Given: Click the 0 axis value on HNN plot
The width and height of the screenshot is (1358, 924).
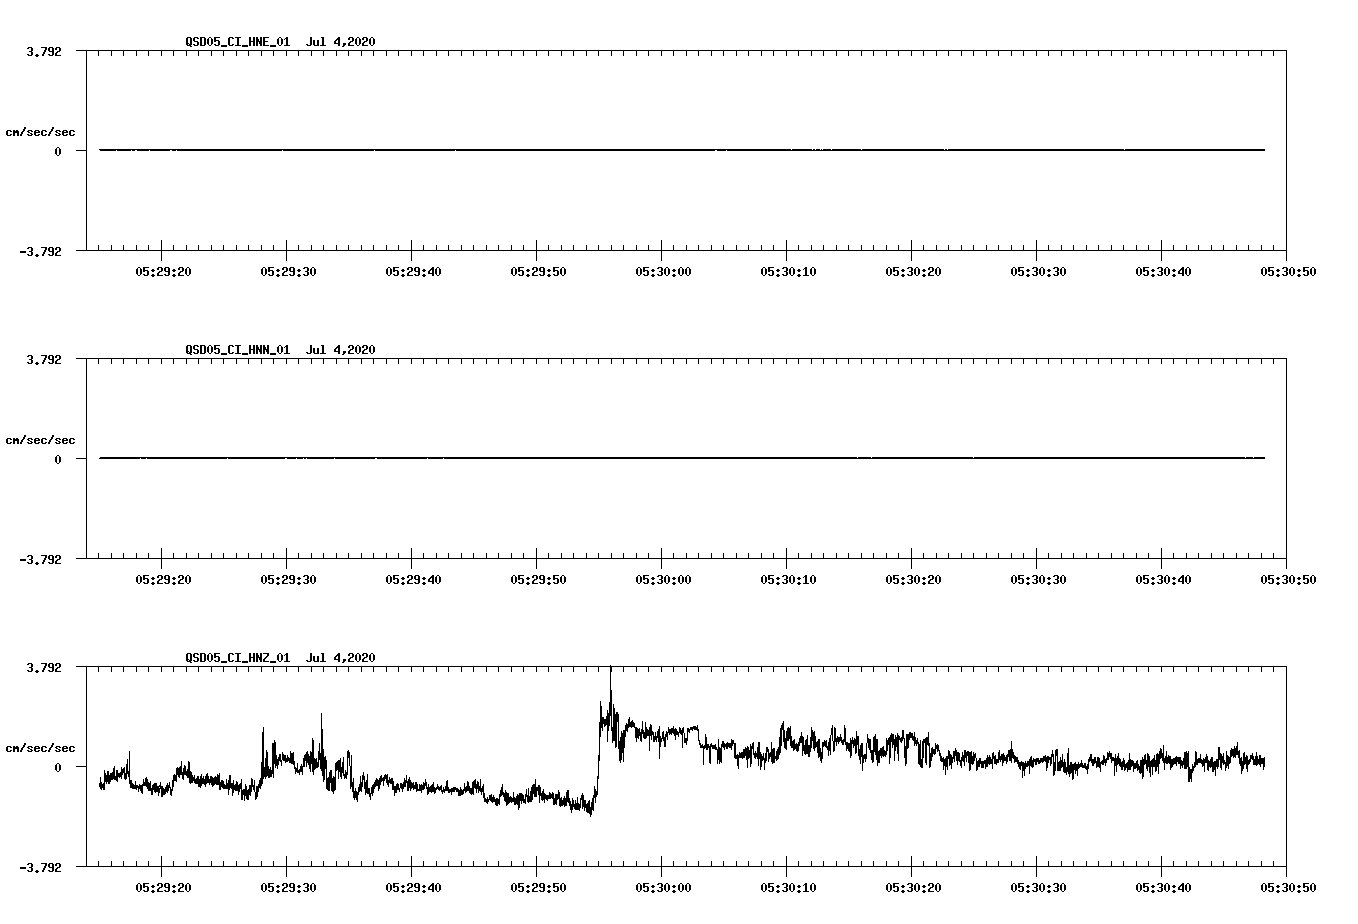Looking at the screenshot, I should [x=58, y=459].
